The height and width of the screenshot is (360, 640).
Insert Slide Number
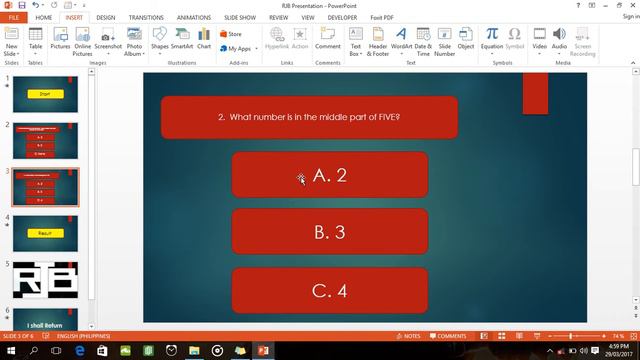coord(444,42)
